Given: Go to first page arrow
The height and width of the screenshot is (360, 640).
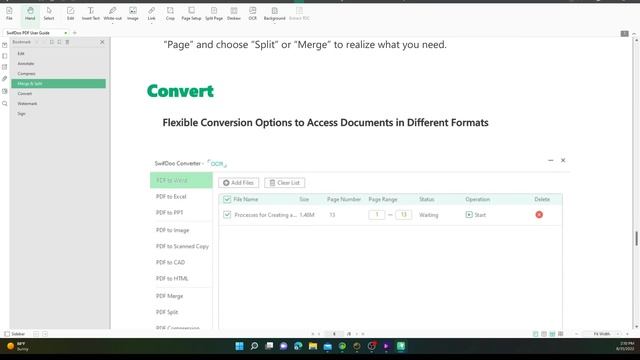Looking at the screenshot, I should coord(313,334).
